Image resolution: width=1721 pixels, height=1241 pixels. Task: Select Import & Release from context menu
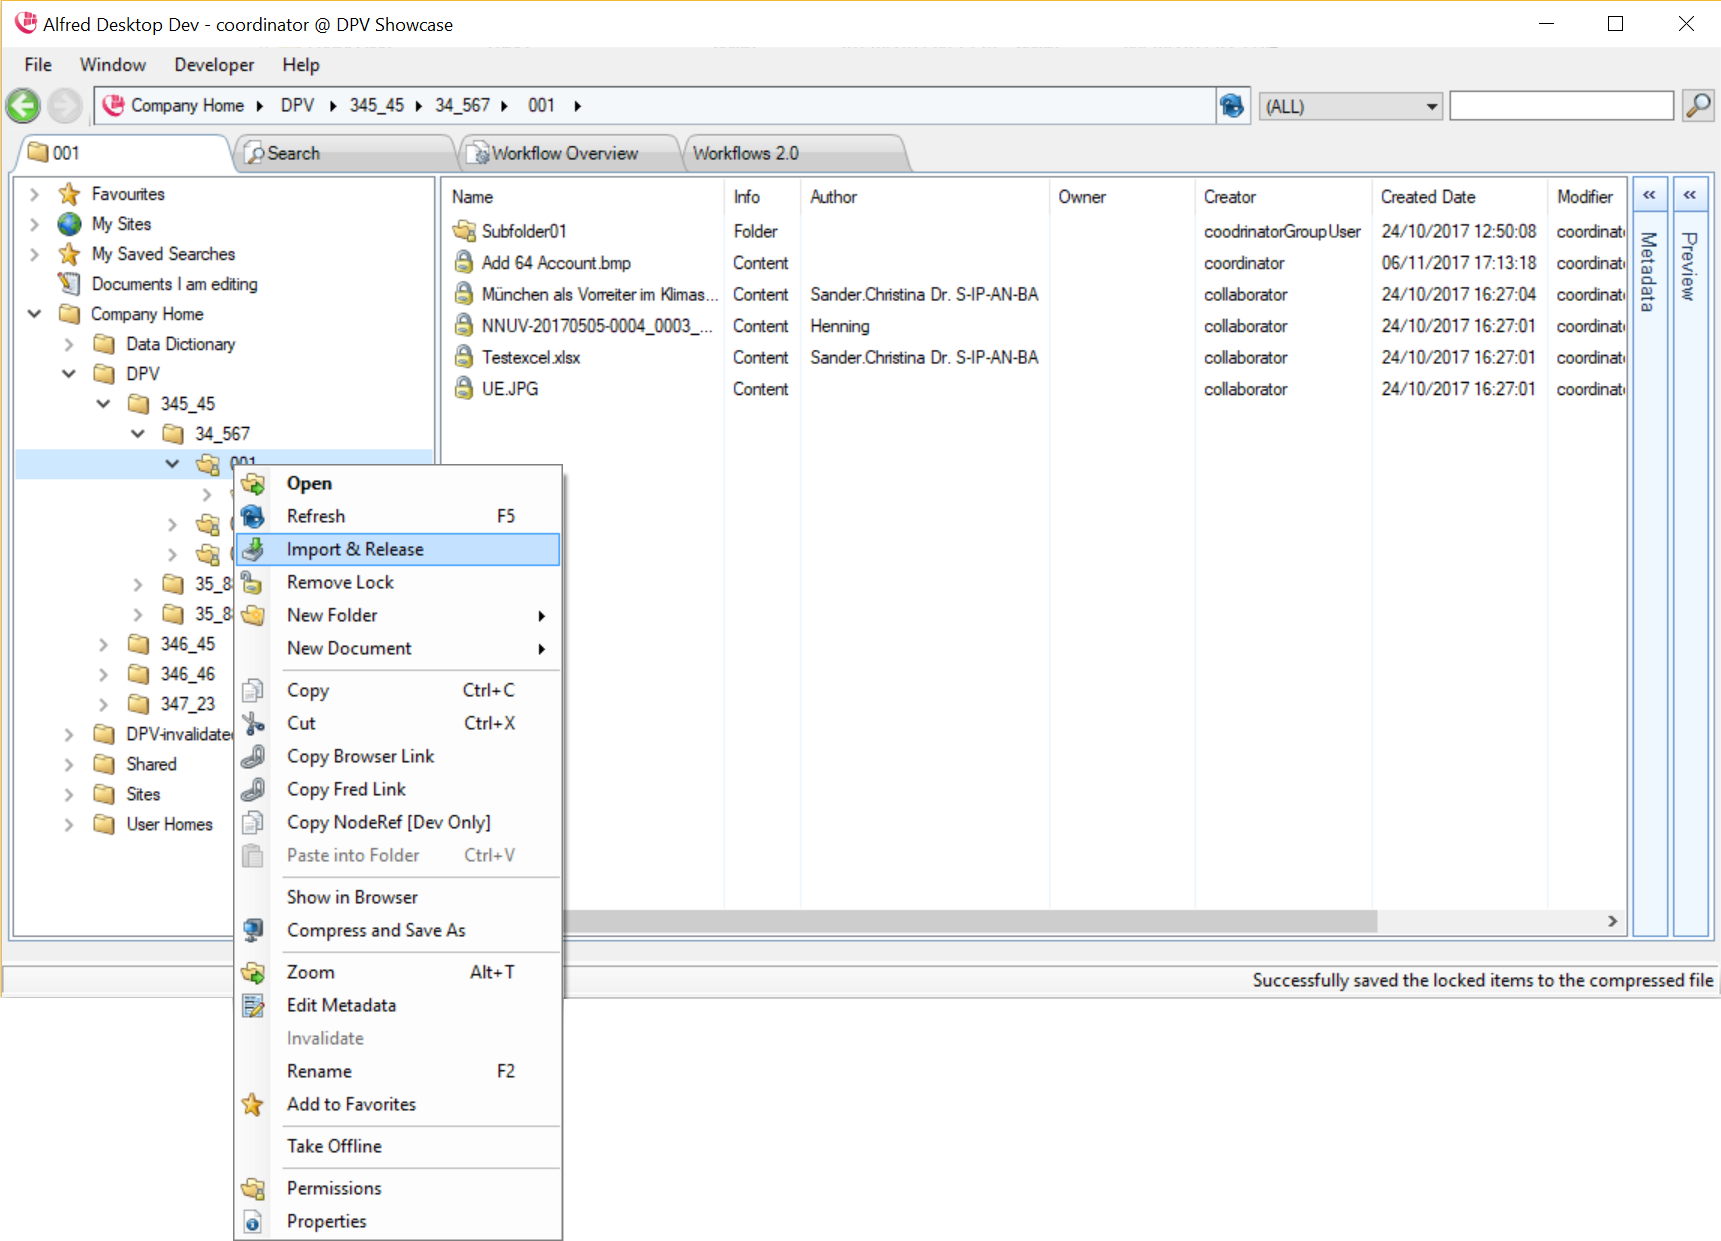[355, 549]
